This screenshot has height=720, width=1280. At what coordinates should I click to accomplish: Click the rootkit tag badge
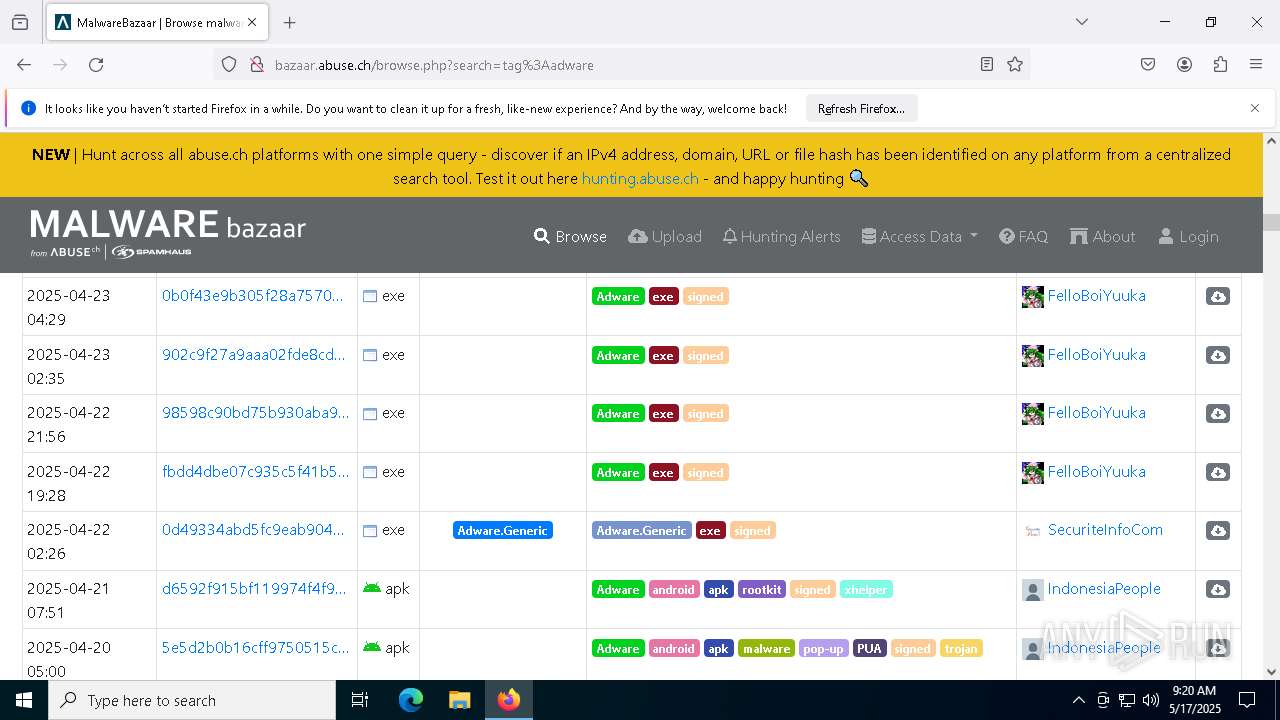point(761,590)
